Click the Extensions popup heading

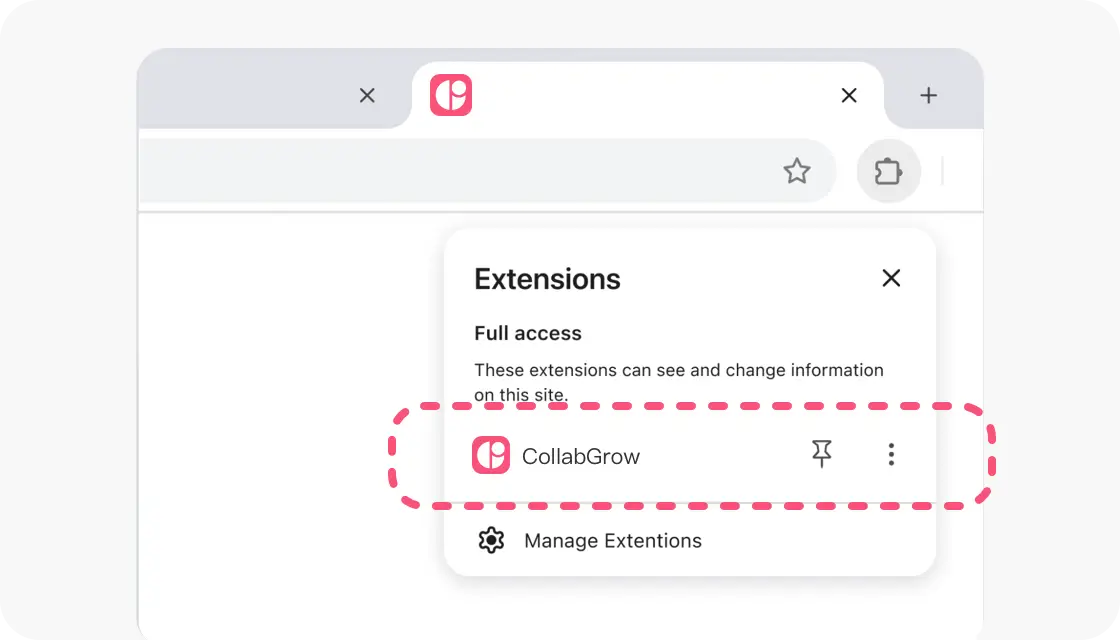(x=547, y=279)
